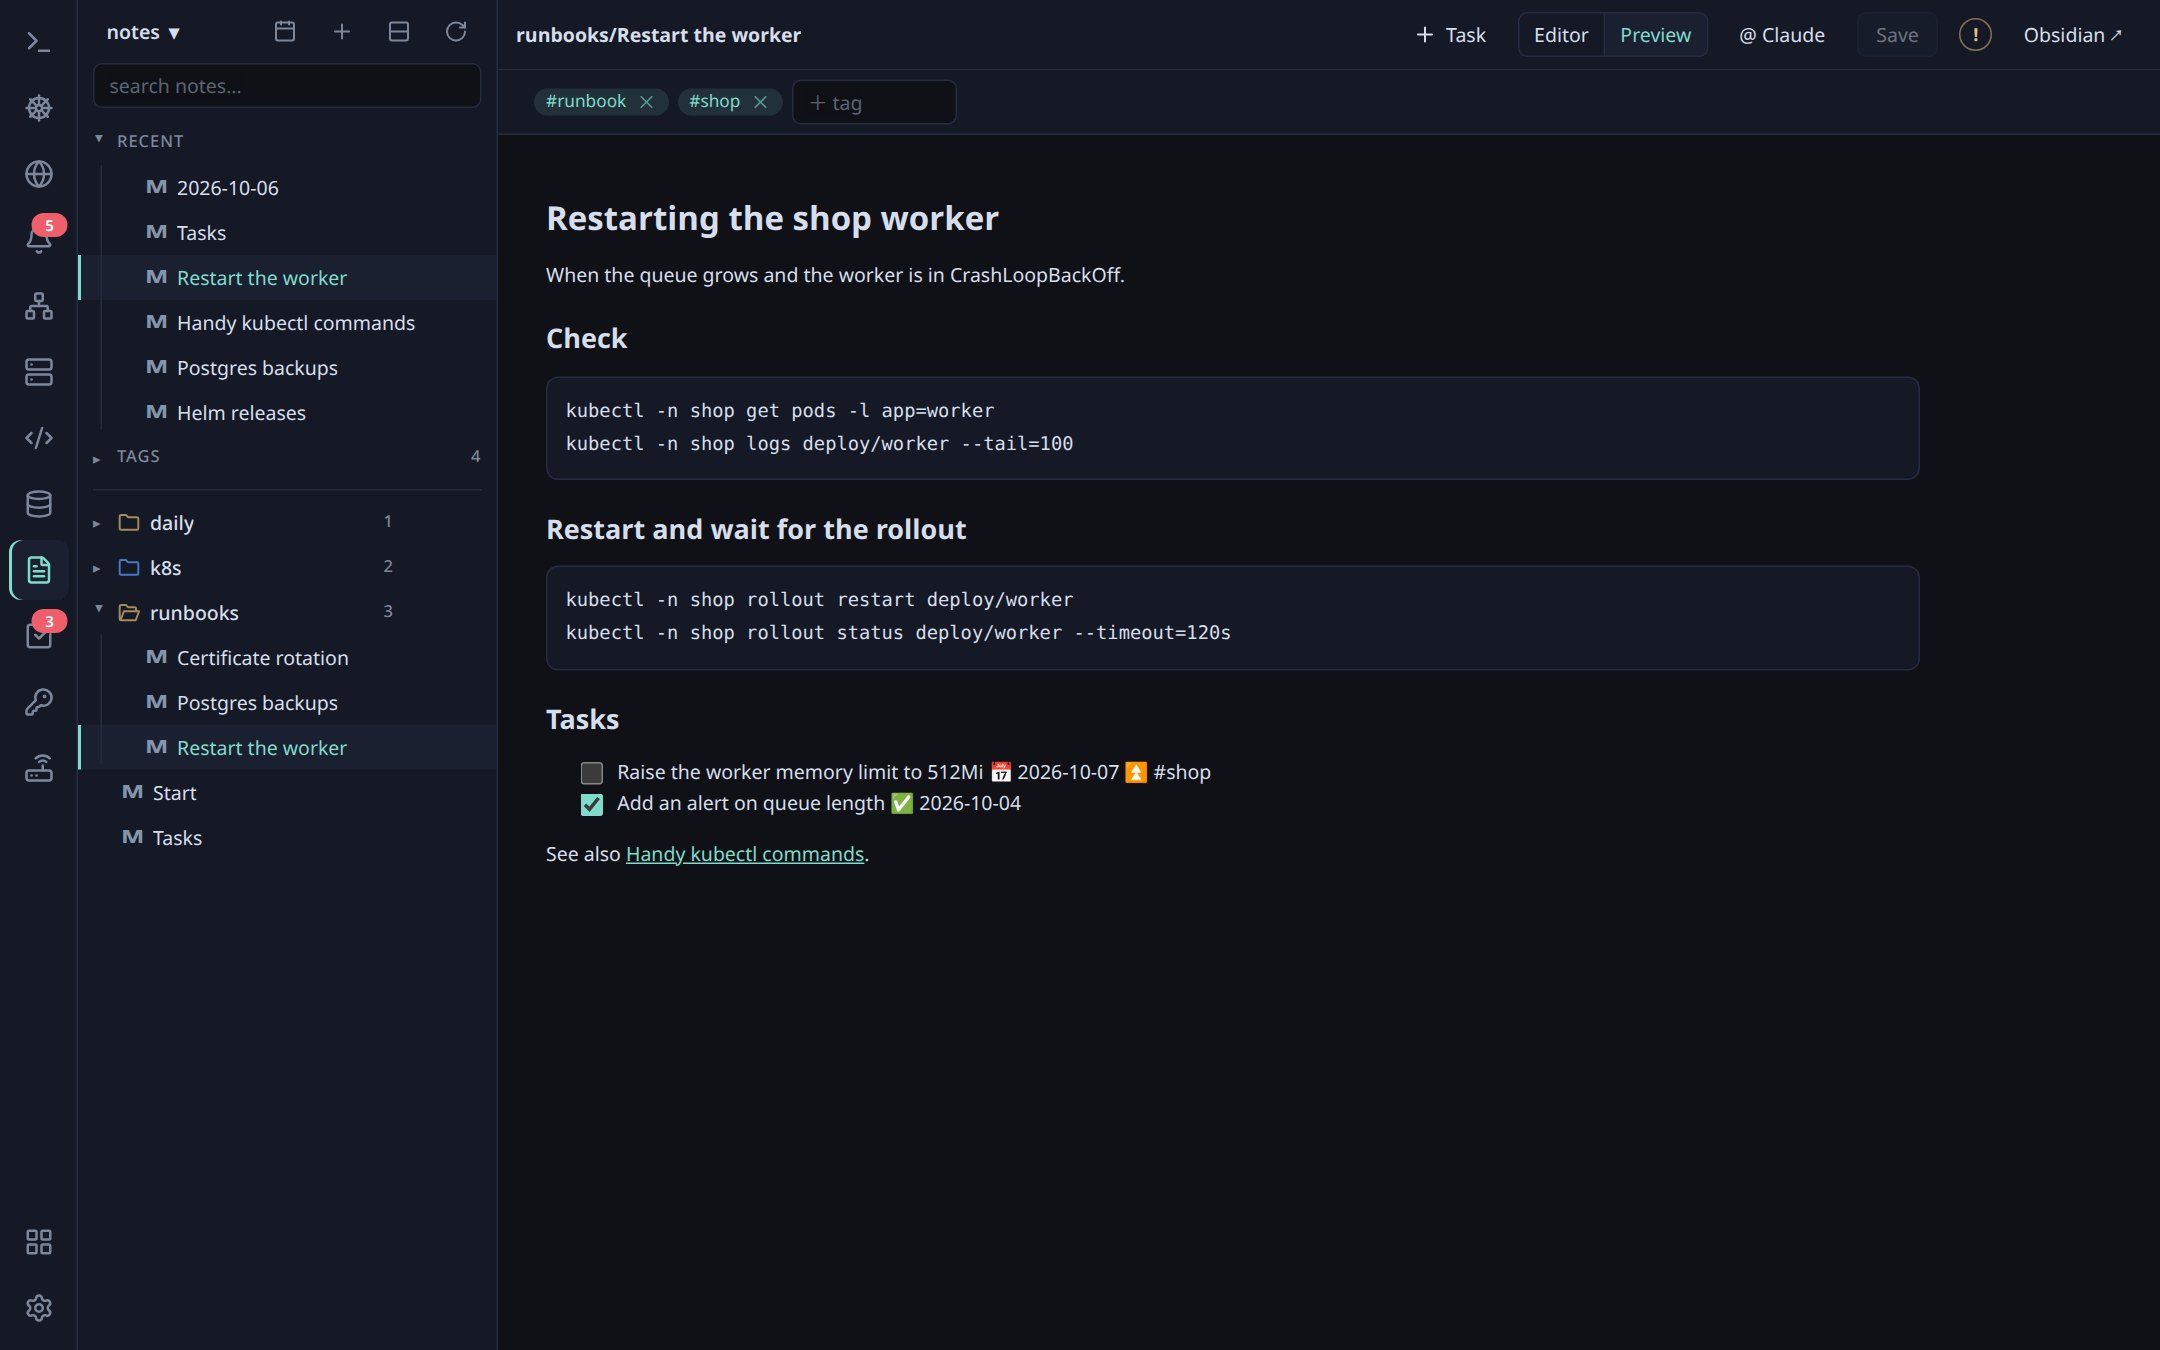The height and width of the screenshot is (1350, 2160).
Task: Click the Save button
Action: [1897, 35]
